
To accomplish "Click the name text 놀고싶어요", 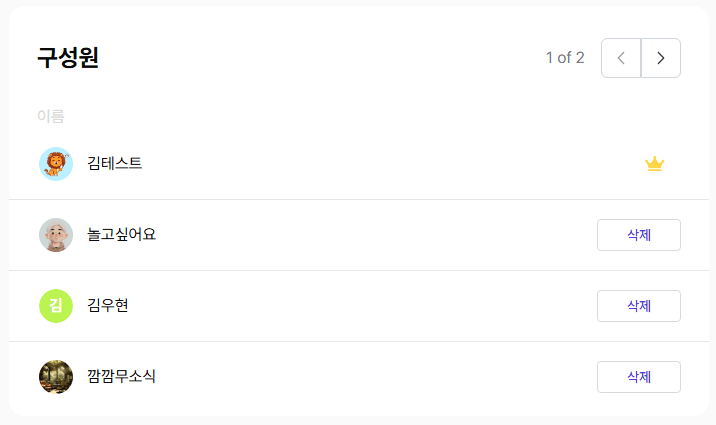I will [122, 235].
